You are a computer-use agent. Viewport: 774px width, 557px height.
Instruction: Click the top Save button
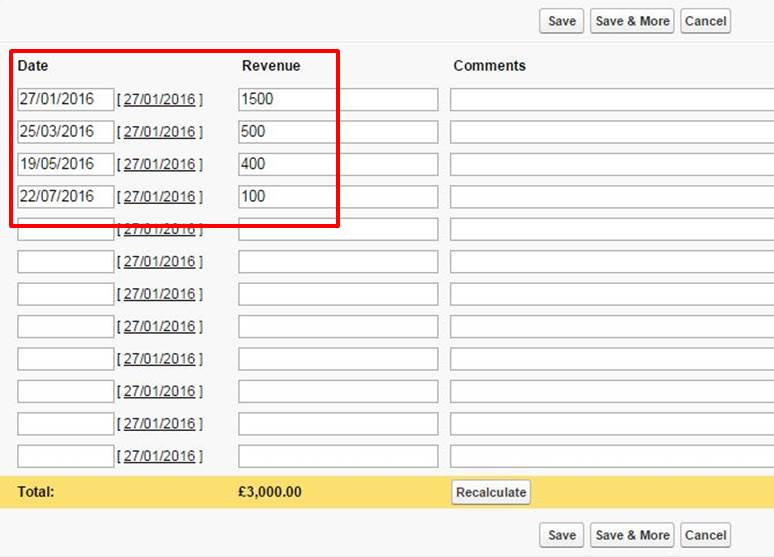coord(562,21)
